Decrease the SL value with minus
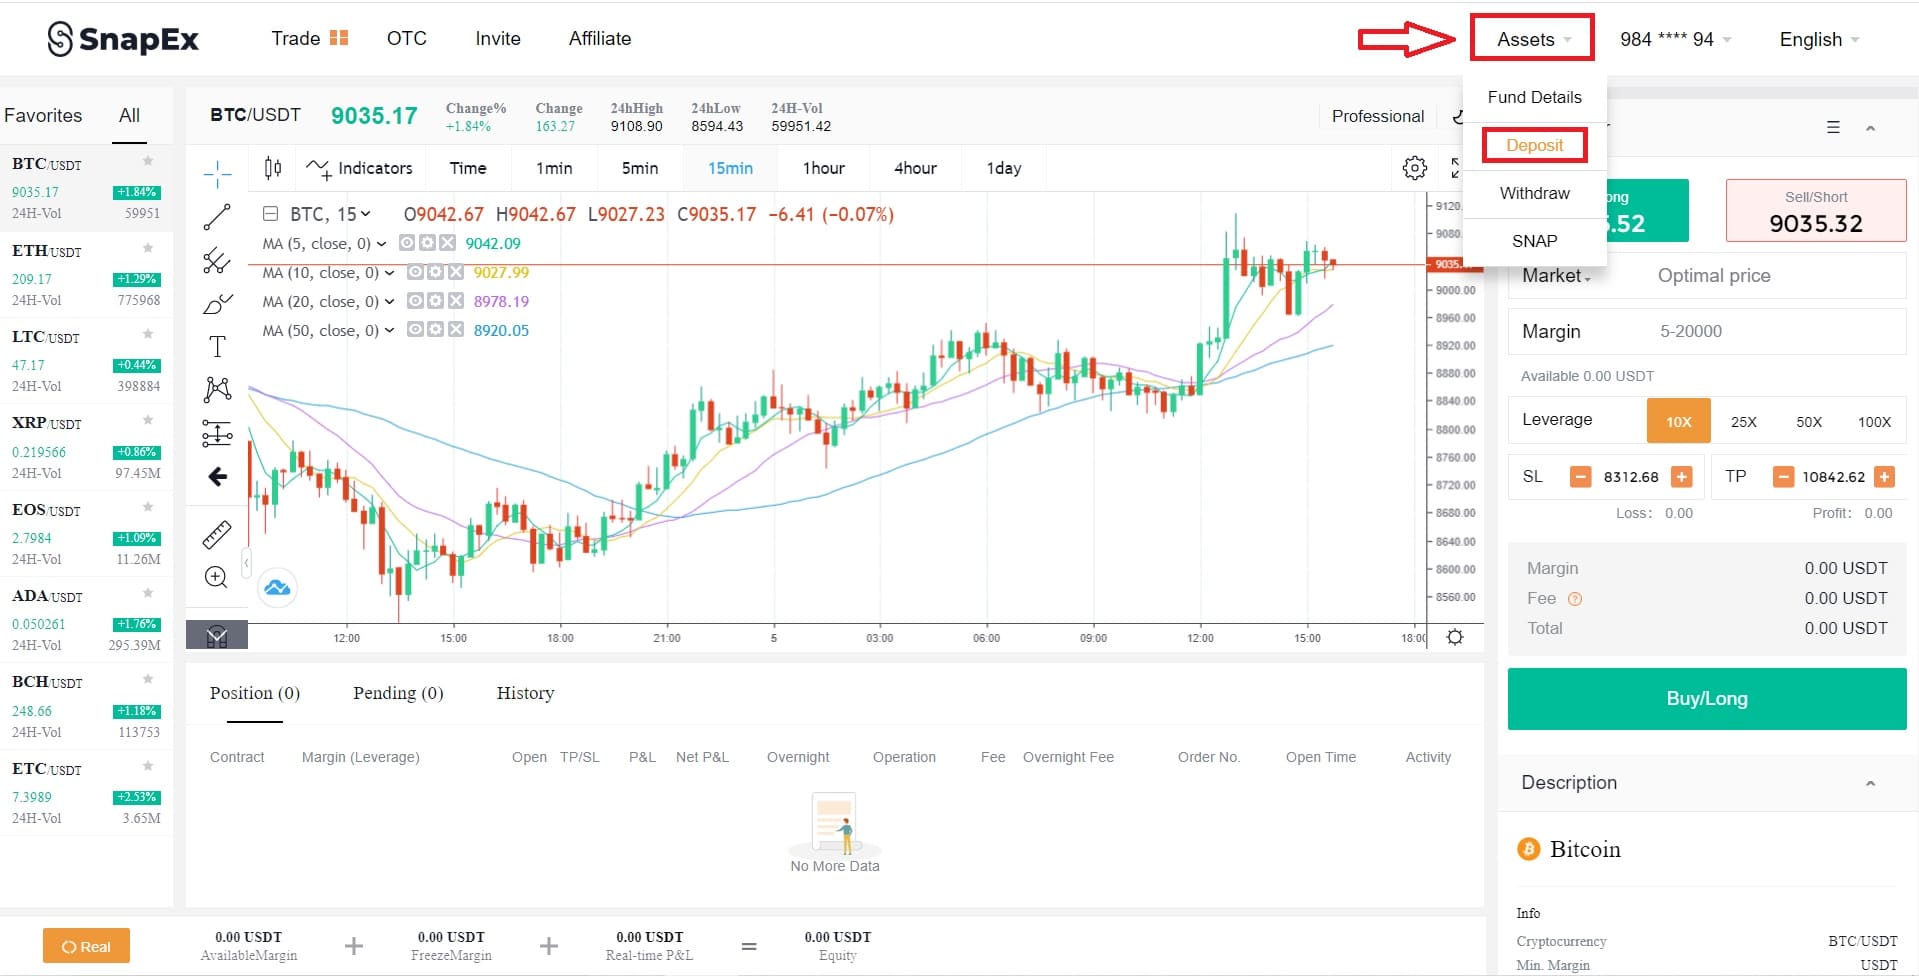Screen dimensions: 1919x976 [x=1580, y=477]
